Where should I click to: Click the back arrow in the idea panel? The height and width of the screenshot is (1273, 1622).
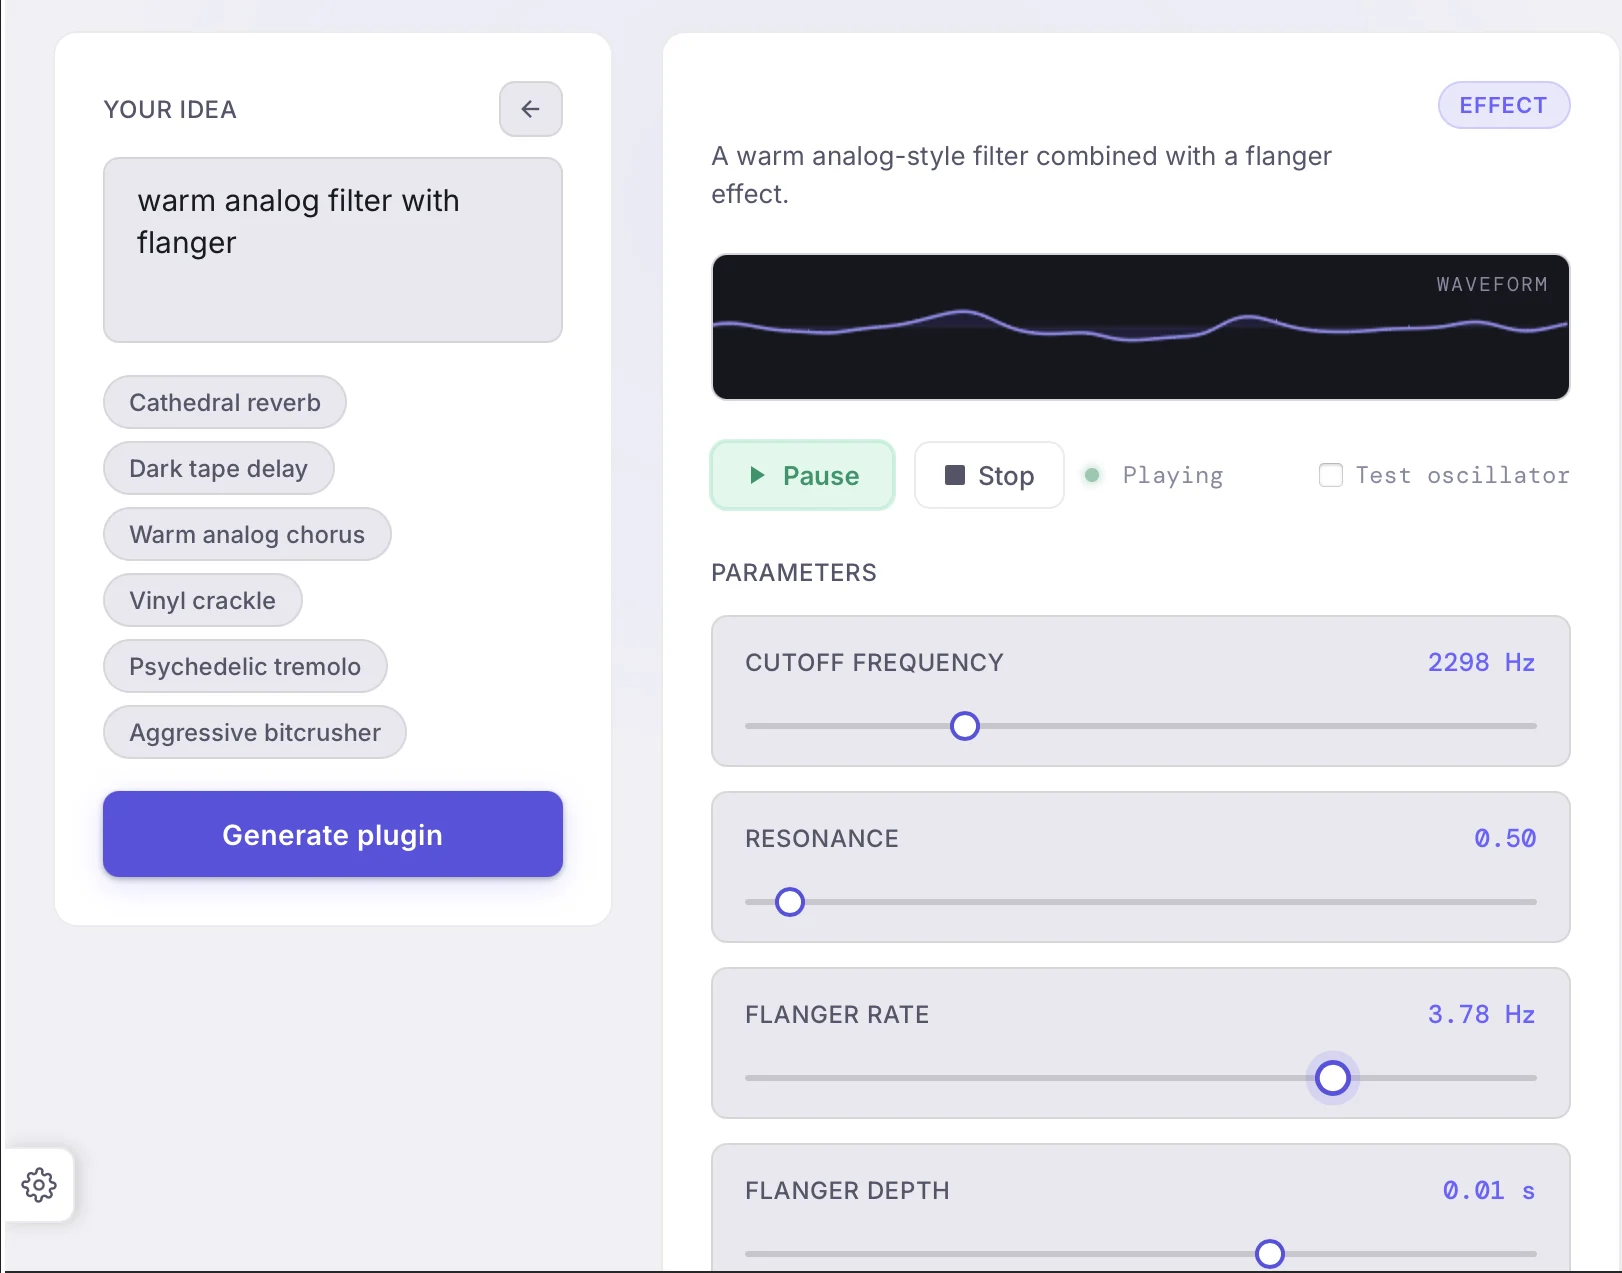coord(530,109)
